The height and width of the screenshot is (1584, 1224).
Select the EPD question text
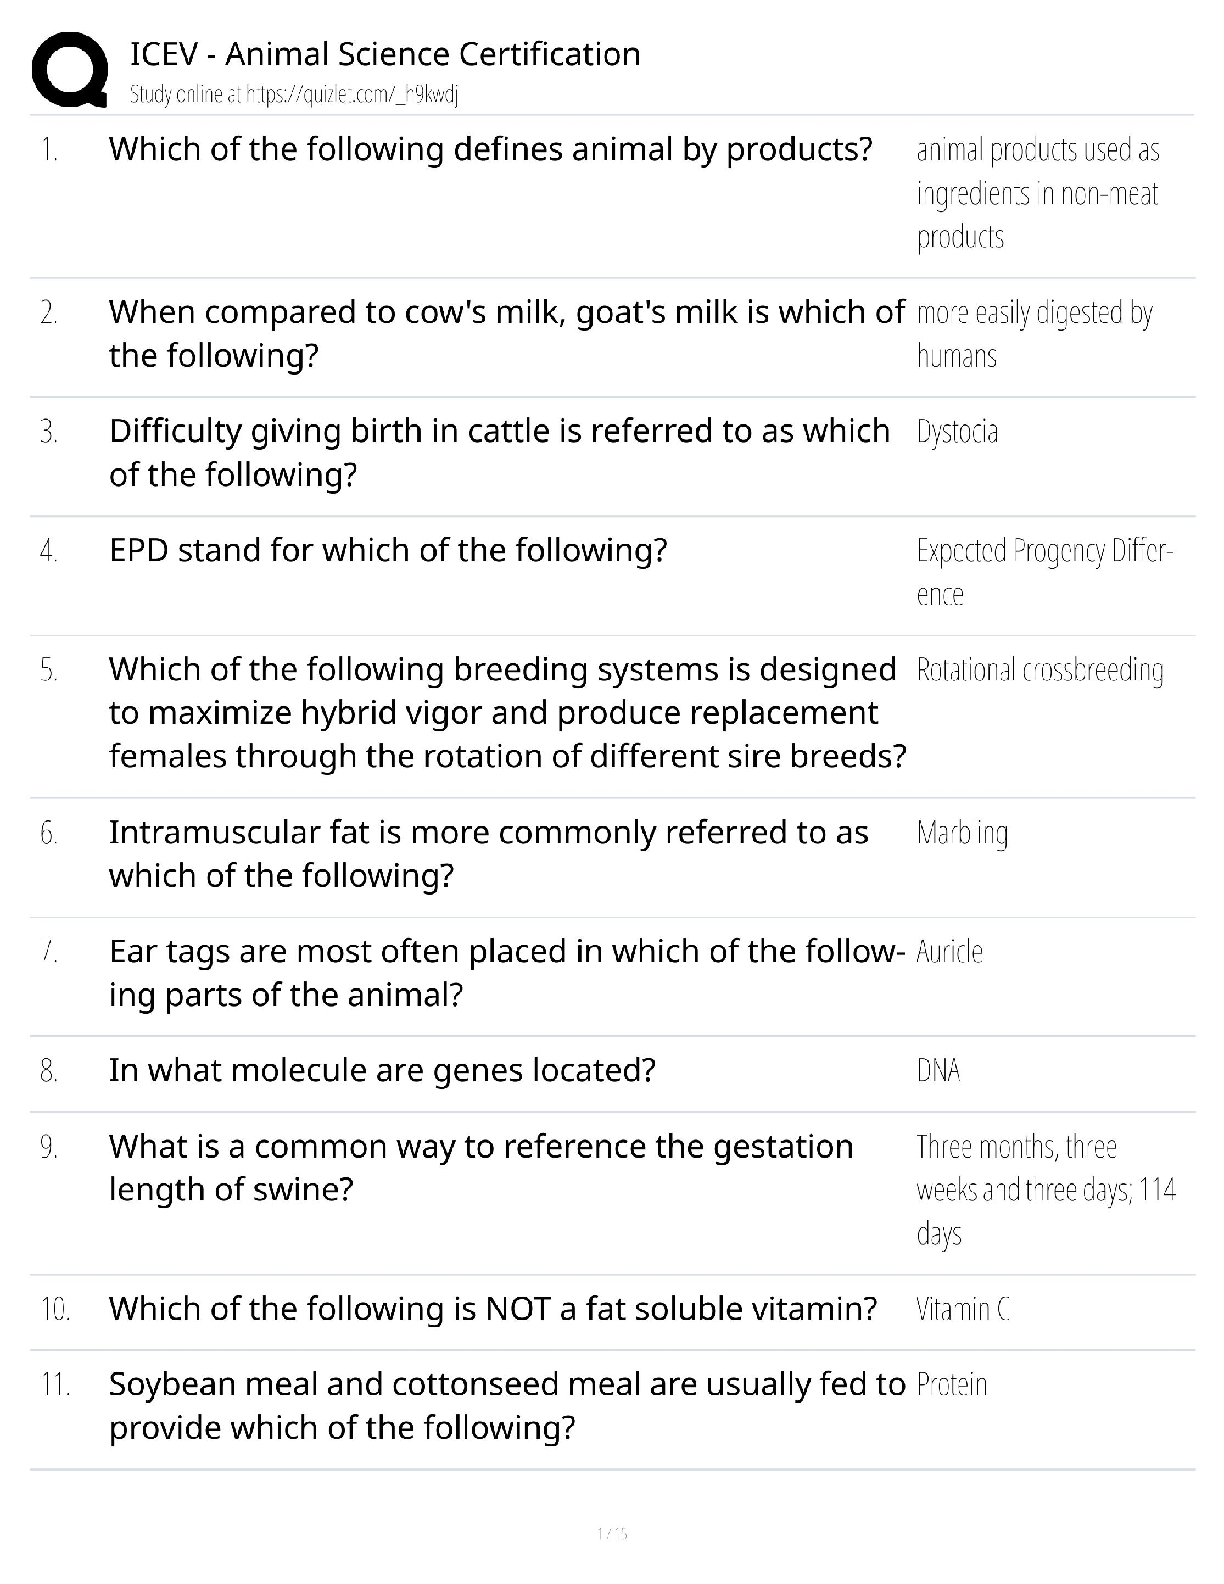pos(388,550)
